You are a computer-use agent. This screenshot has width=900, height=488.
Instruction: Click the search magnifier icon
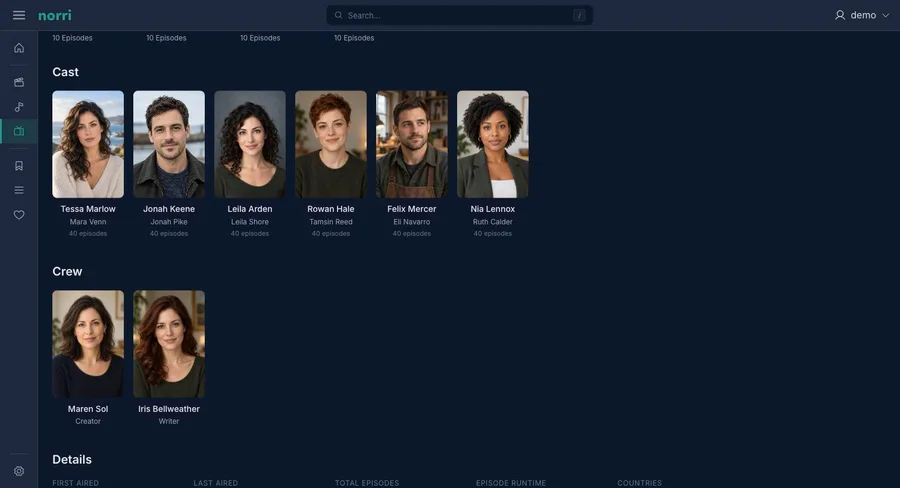(339, 16)
